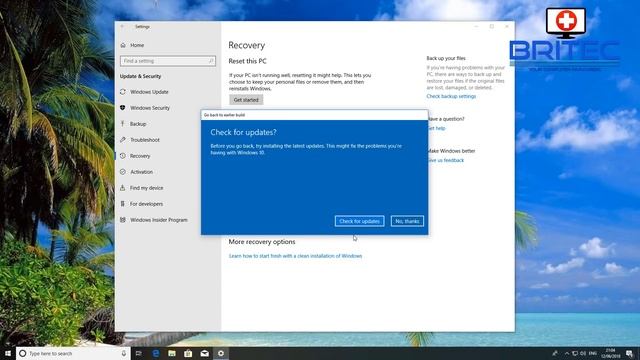Click the Update & Security heading
The width and height of the screenshot is (640, 360).
pos(140,76)
